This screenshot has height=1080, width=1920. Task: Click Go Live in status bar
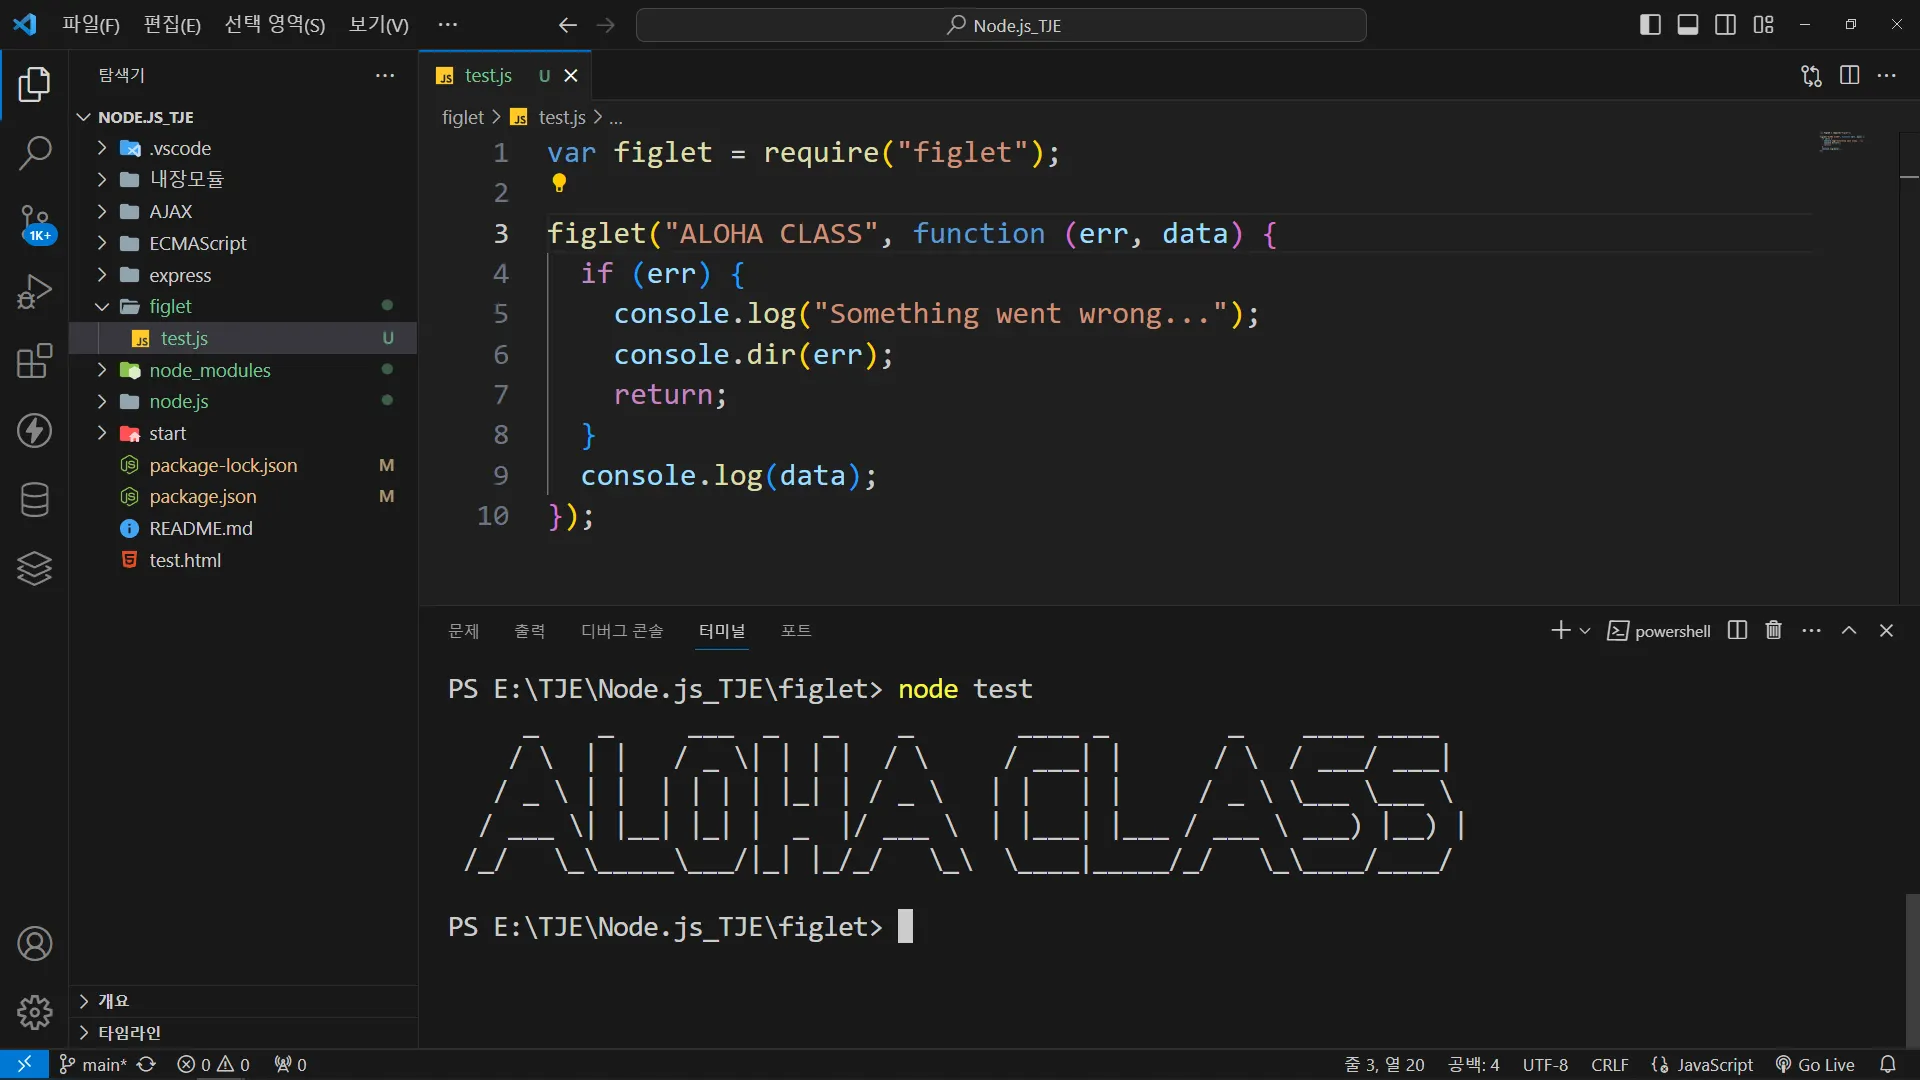(x=1815, y=1065)
